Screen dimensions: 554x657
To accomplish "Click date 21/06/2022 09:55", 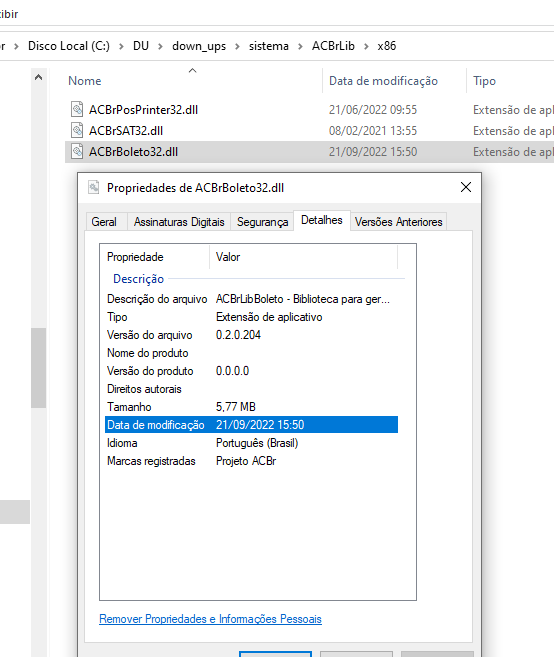I will (x=373, y=110).
